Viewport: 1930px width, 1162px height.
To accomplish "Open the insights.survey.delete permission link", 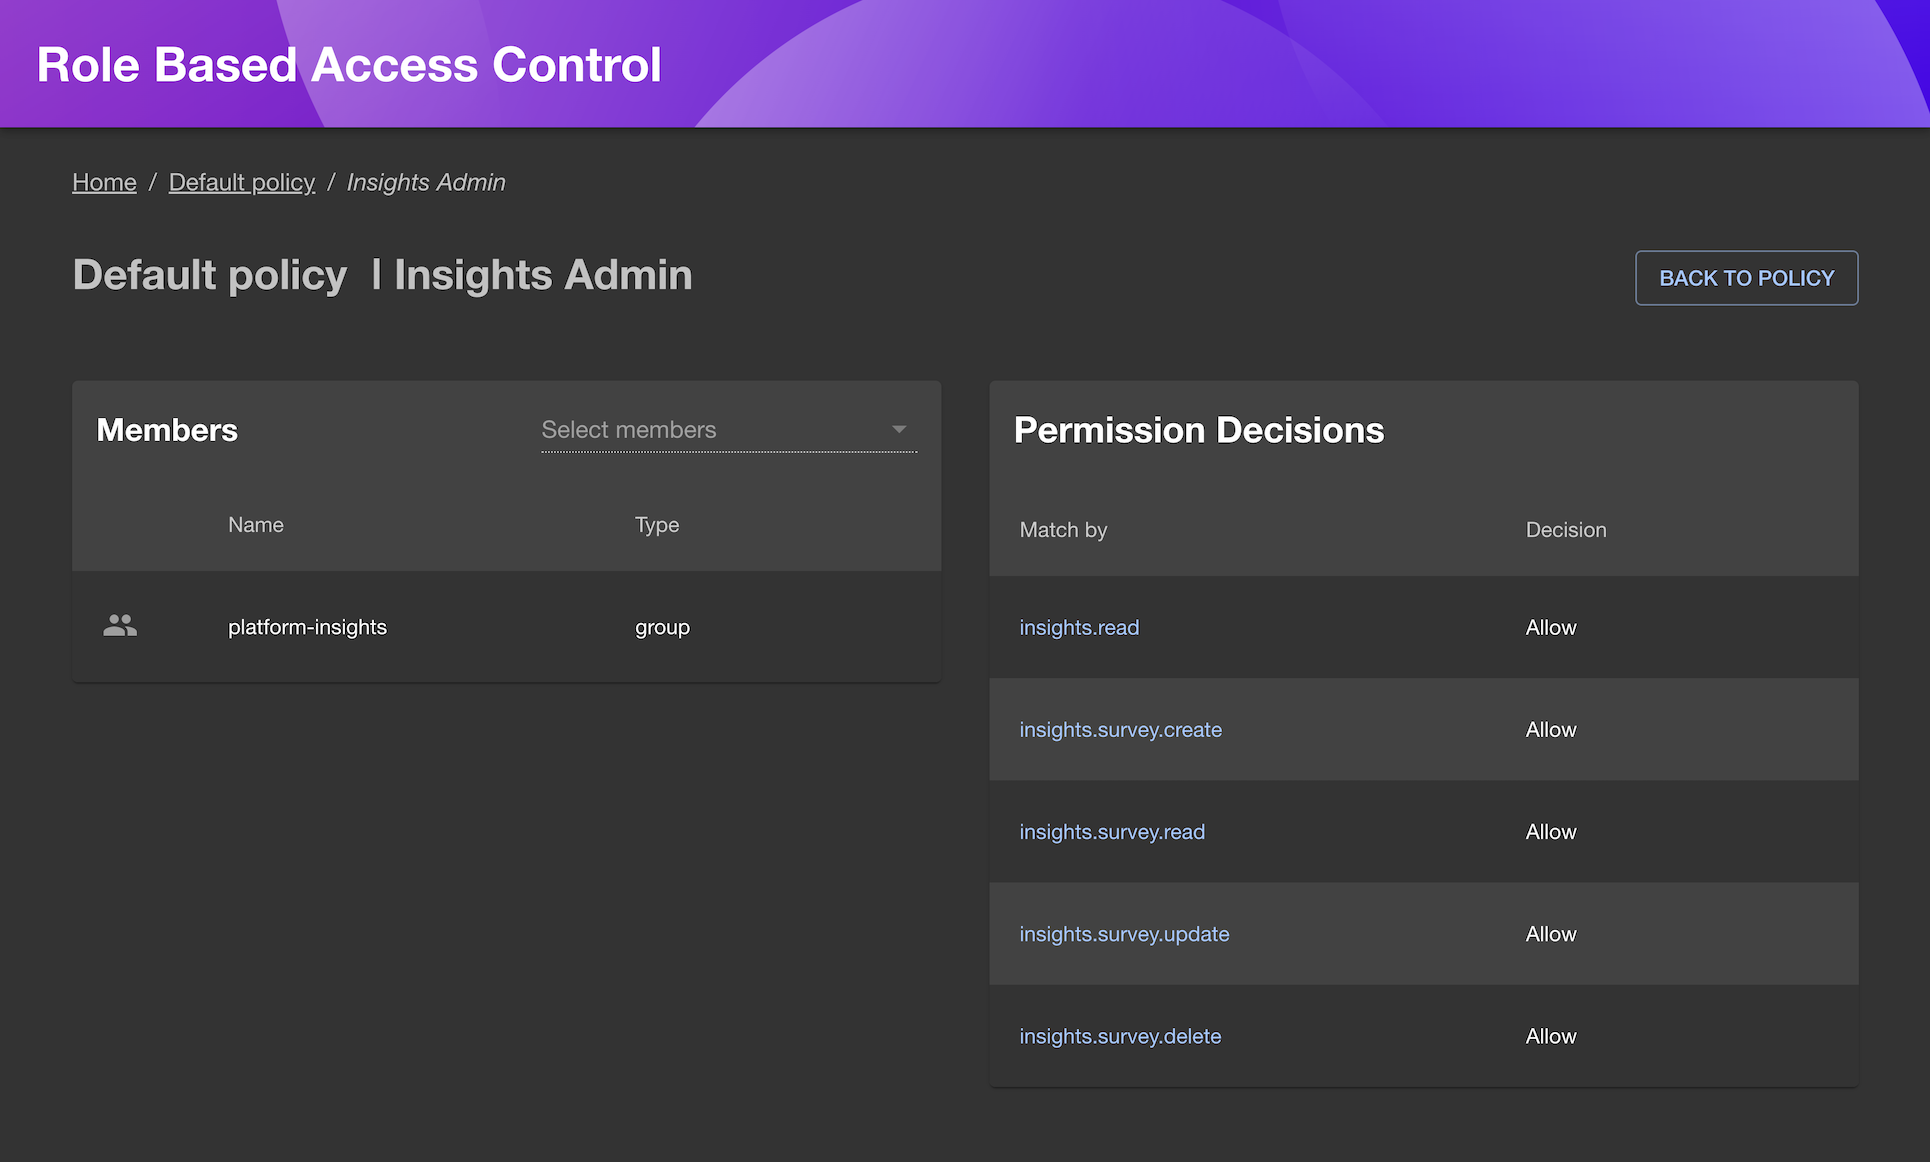I will [x=1120, y=1035].
